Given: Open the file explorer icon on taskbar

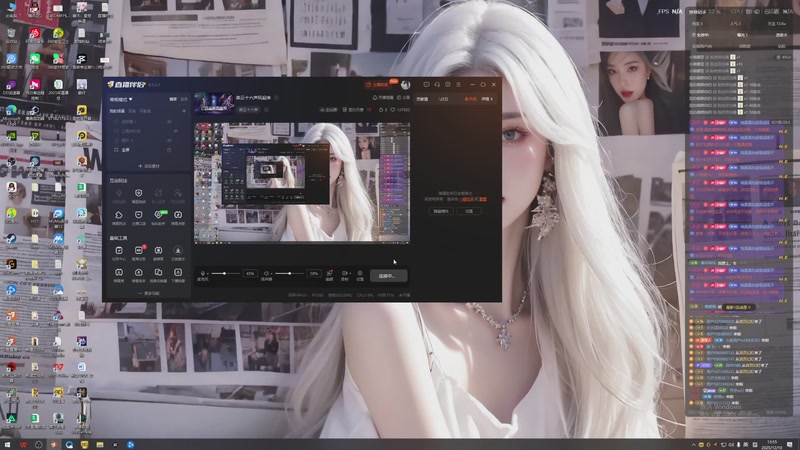Looking at the screenshot, I should coord(99,444).
